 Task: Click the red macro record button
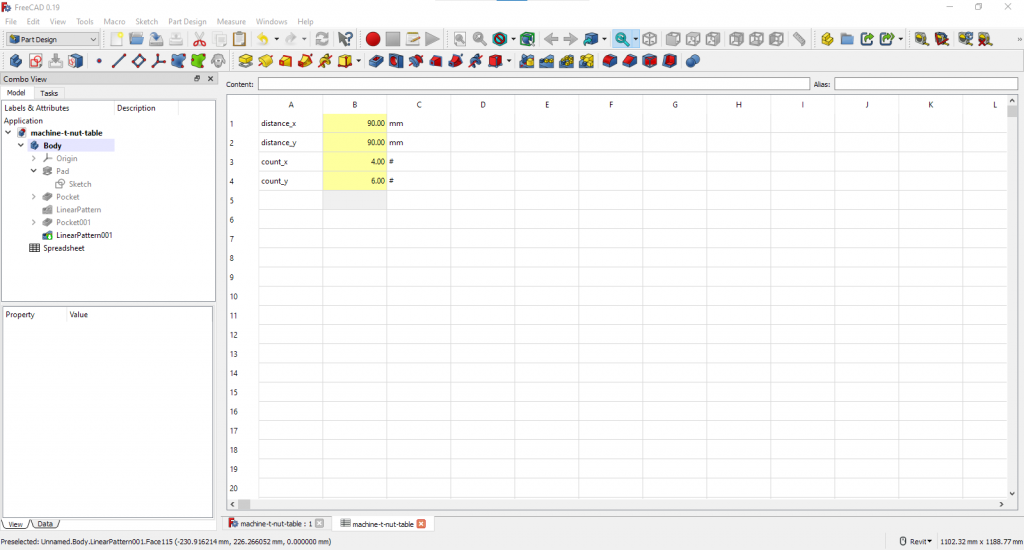click(x=373, y=39)
